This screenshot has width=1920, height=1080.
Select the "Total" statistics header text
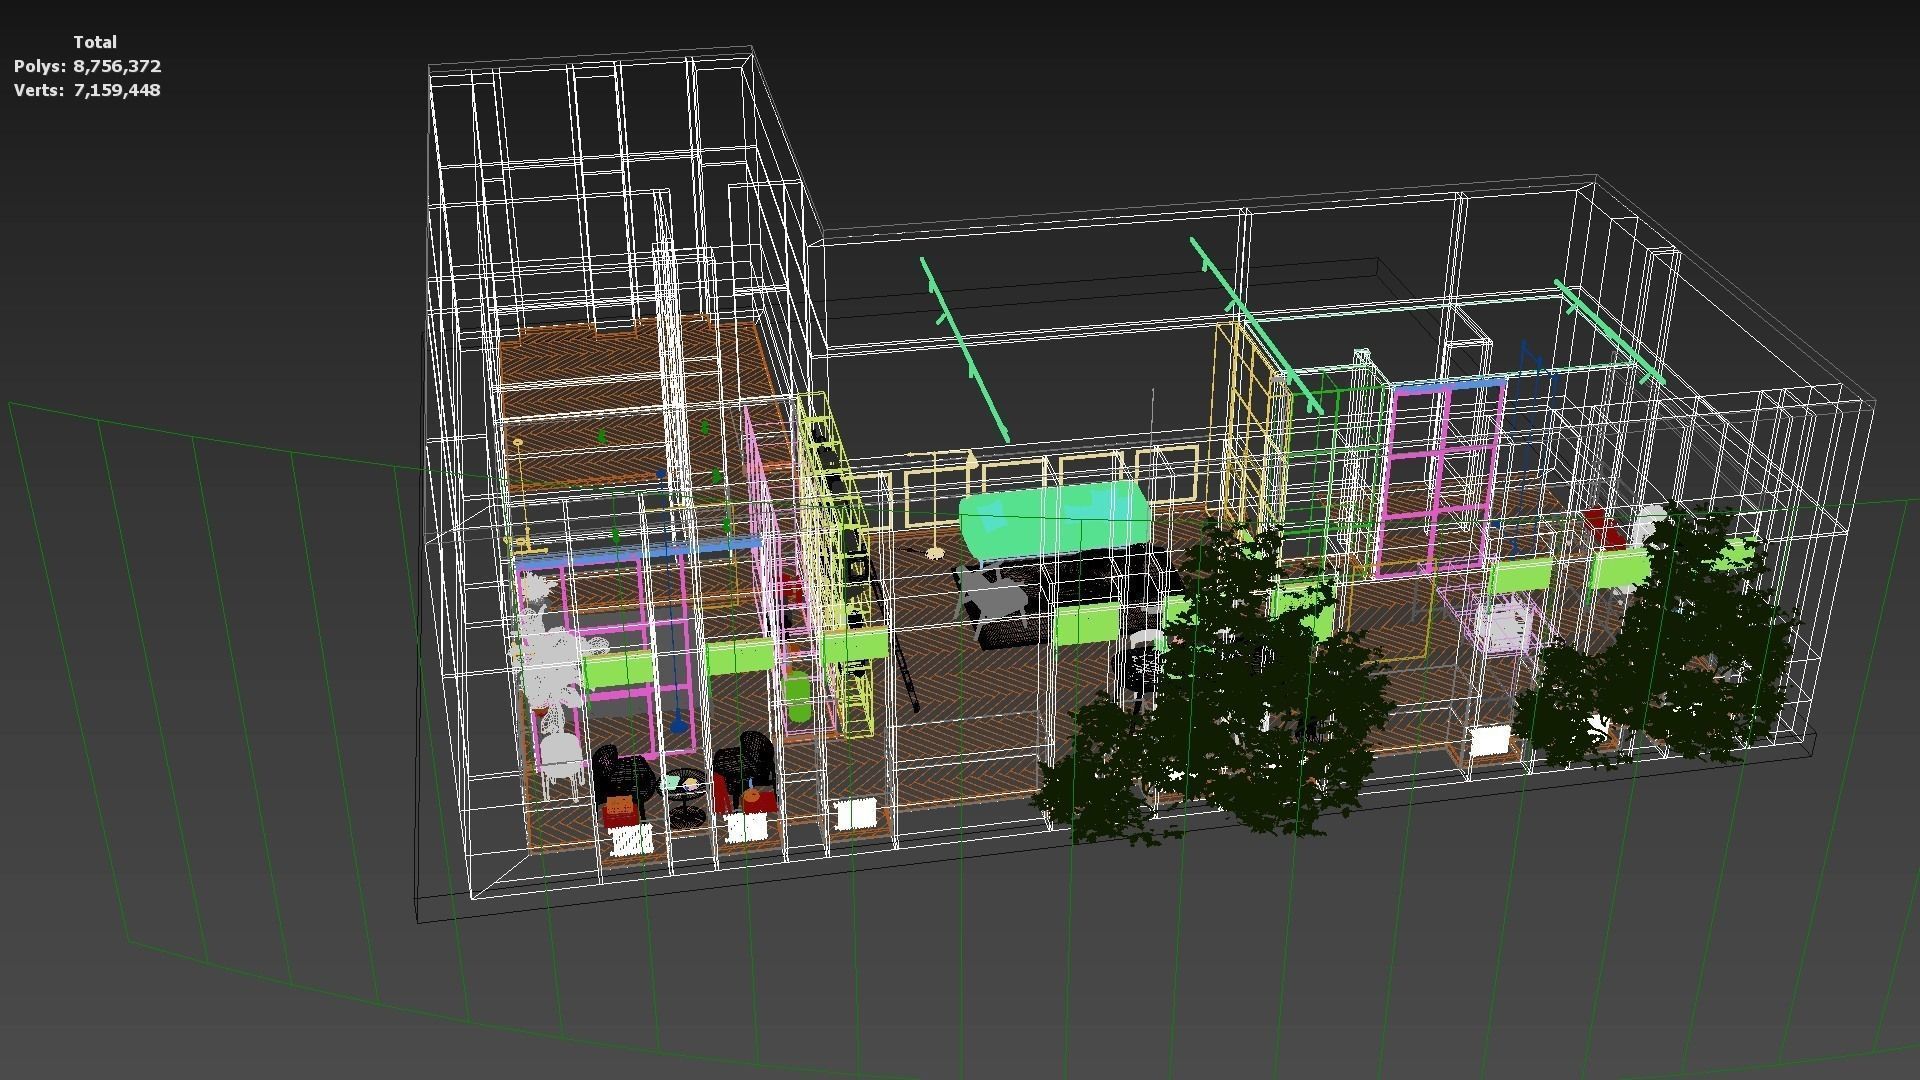[95, 42]
